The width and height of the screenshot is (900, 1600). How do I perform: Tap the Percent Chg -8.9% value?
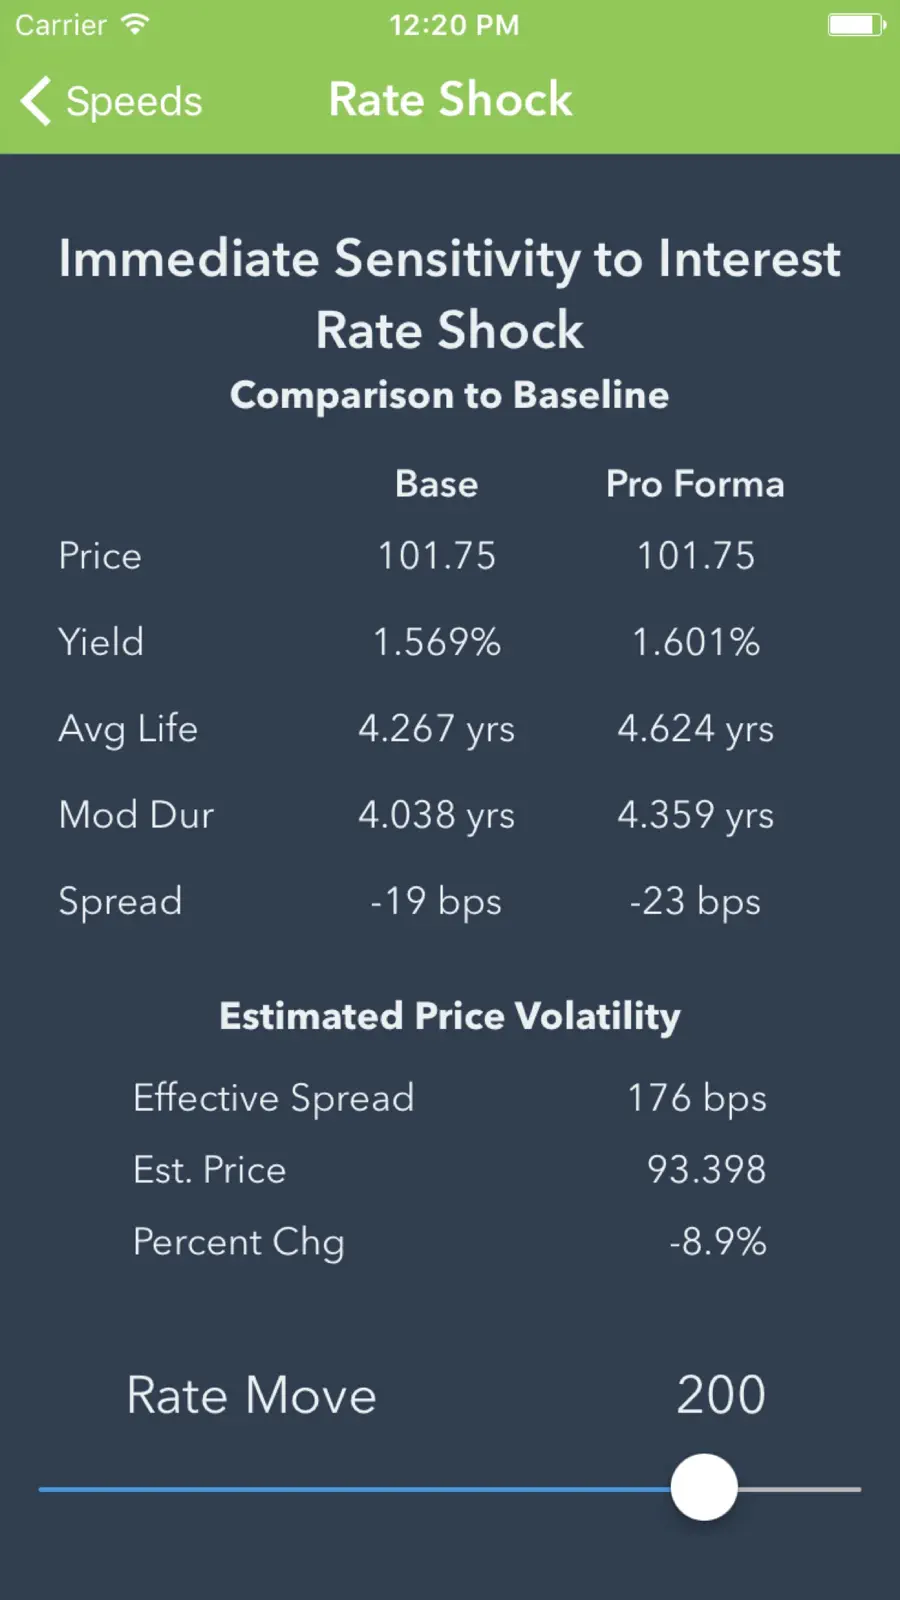pos(718,1241)
